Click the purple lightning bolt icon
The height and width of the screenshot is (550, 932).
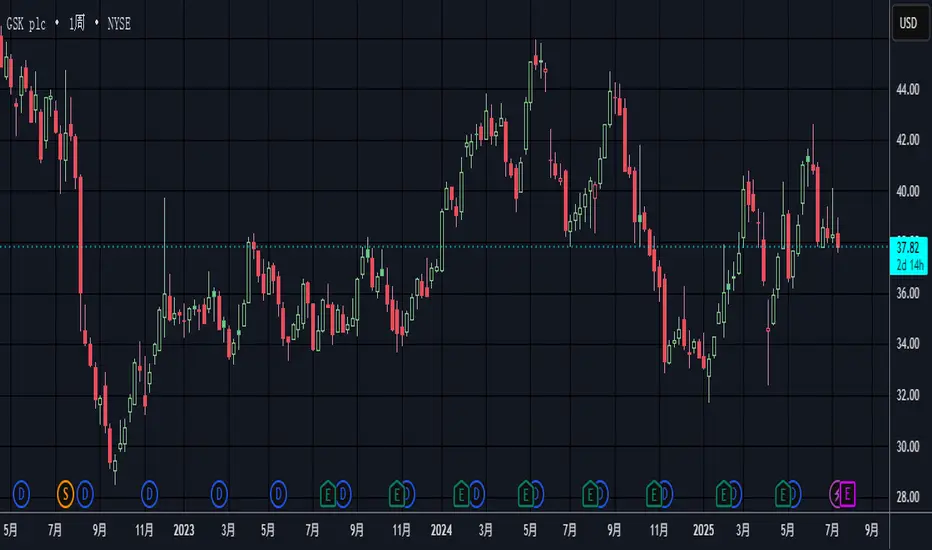(838, 491)
